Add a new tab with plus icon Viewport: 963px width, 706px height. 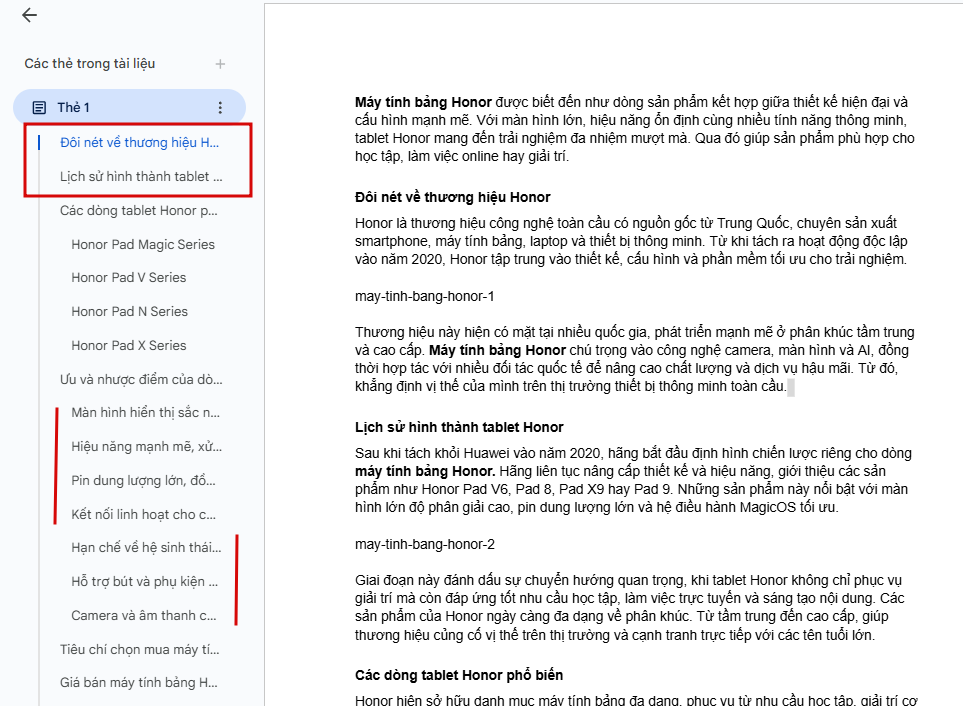(x=220, y=64)
